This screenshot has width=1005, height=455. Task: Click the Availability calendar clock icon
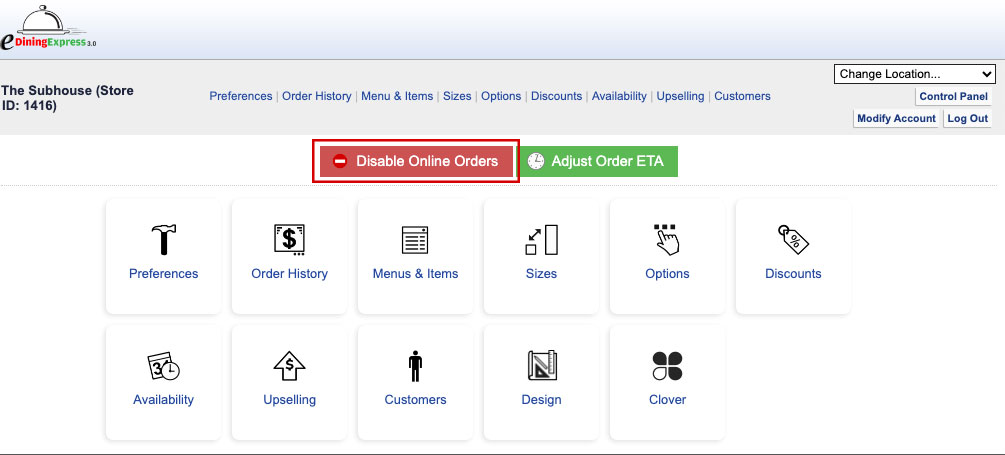pos(163,366)
